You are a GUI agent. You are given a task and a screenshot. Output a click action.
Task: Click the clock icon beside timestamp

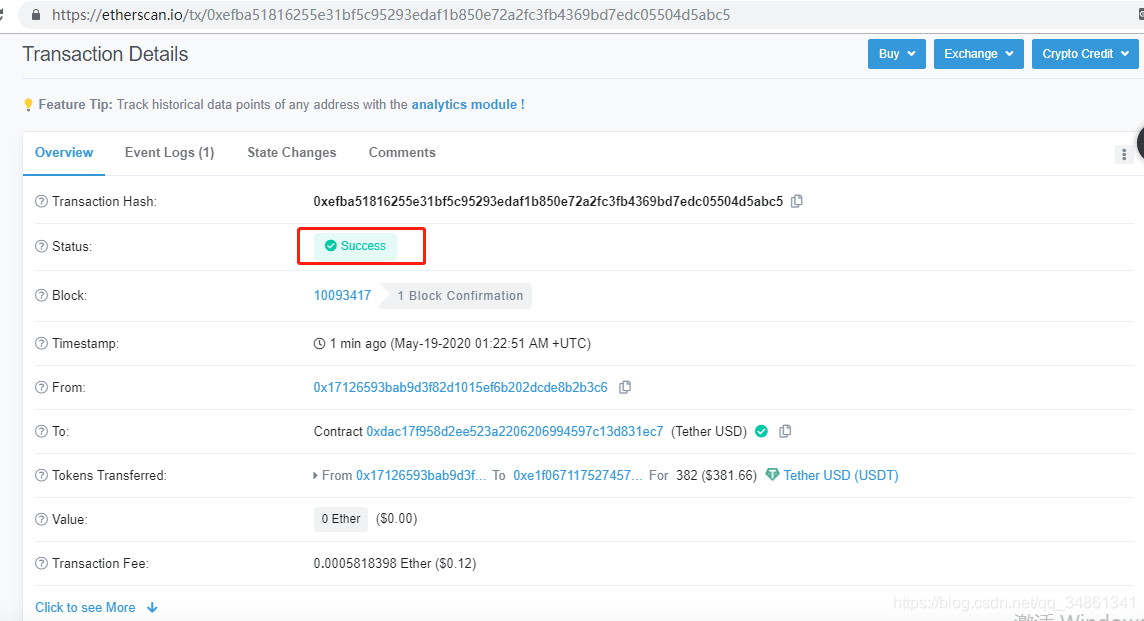coord(319,343)
